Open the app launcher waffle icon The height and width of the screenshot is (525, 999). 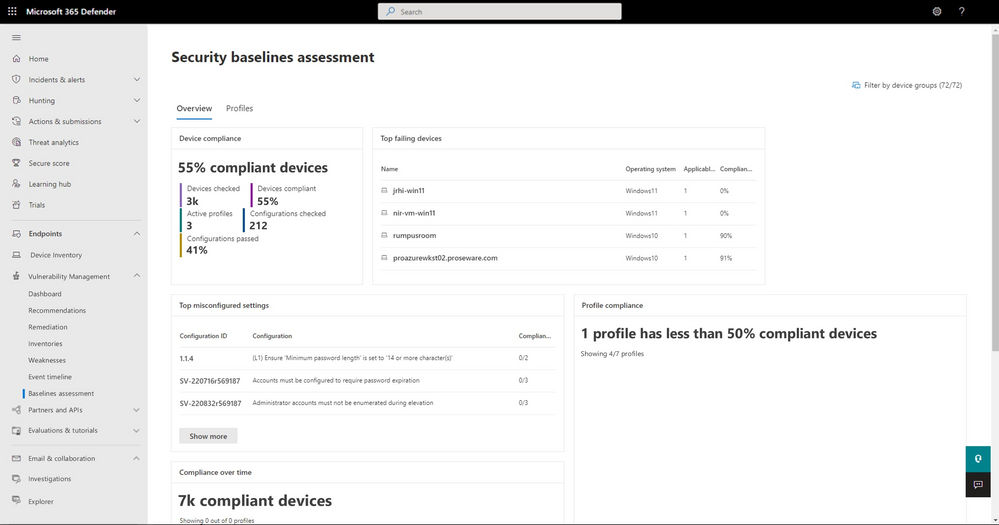point(12,11)
